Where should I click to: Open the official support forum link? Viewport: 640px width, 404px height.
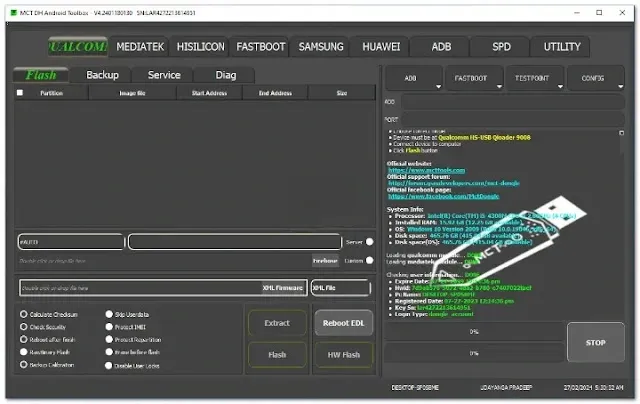(453, 183)
